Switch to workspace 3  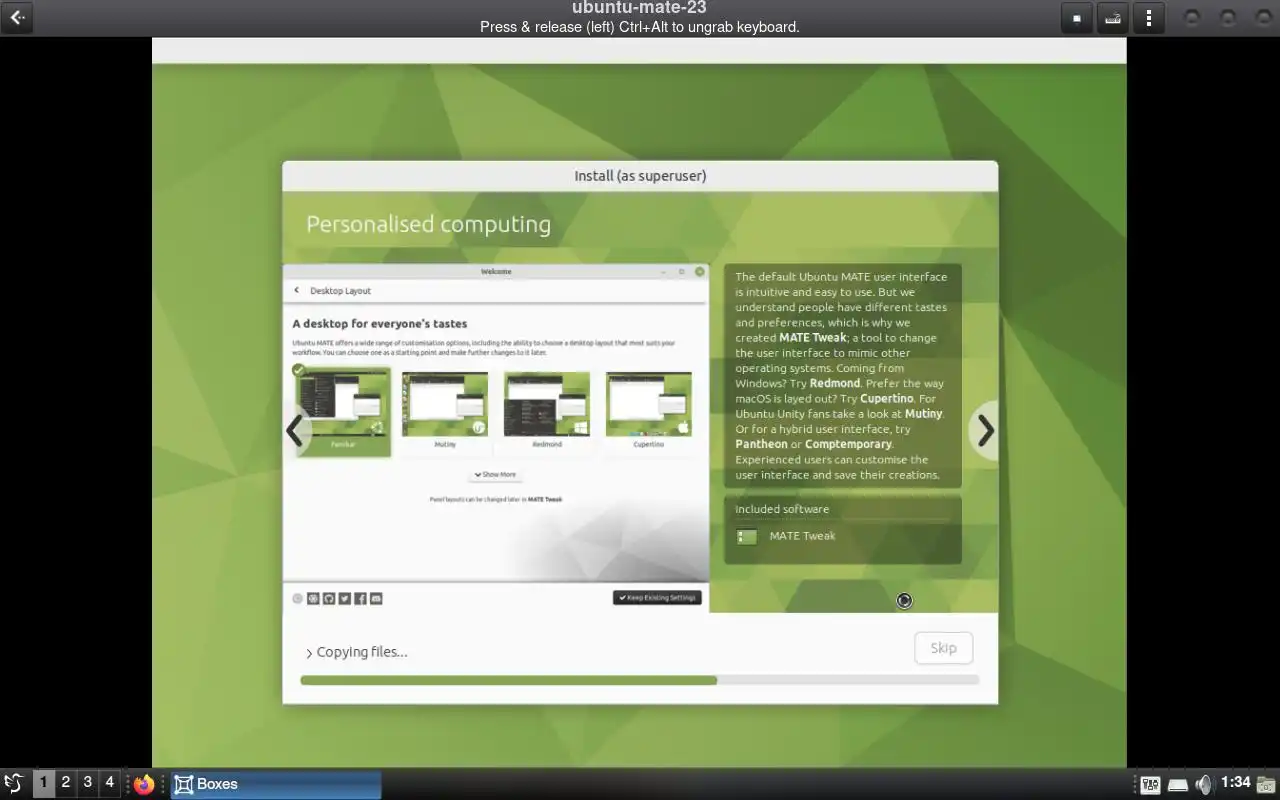pyautogui.click(x=88, y=783)
